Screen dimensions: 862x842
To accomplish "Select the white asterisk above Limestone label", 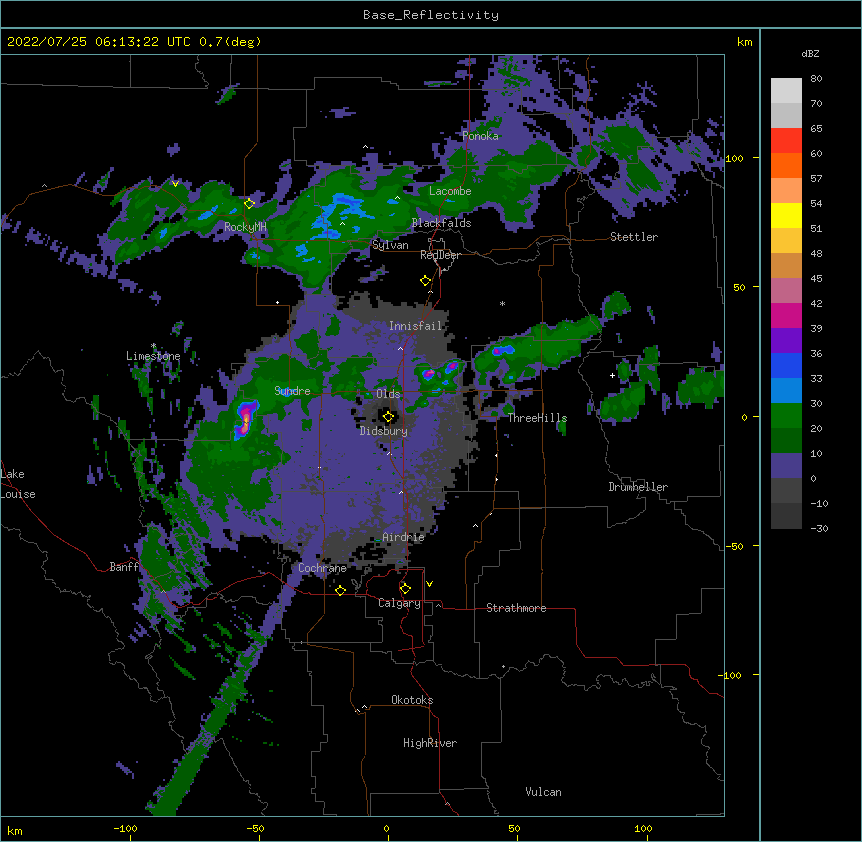I will pos(153,346).
